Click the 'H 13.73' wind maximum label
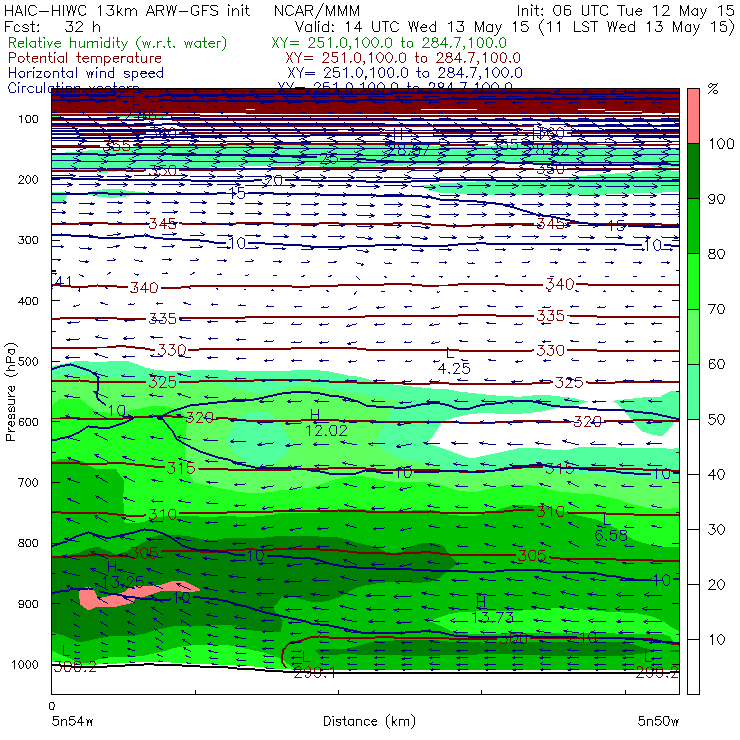The height and width of the screenshot is (740, 740). 492,609
